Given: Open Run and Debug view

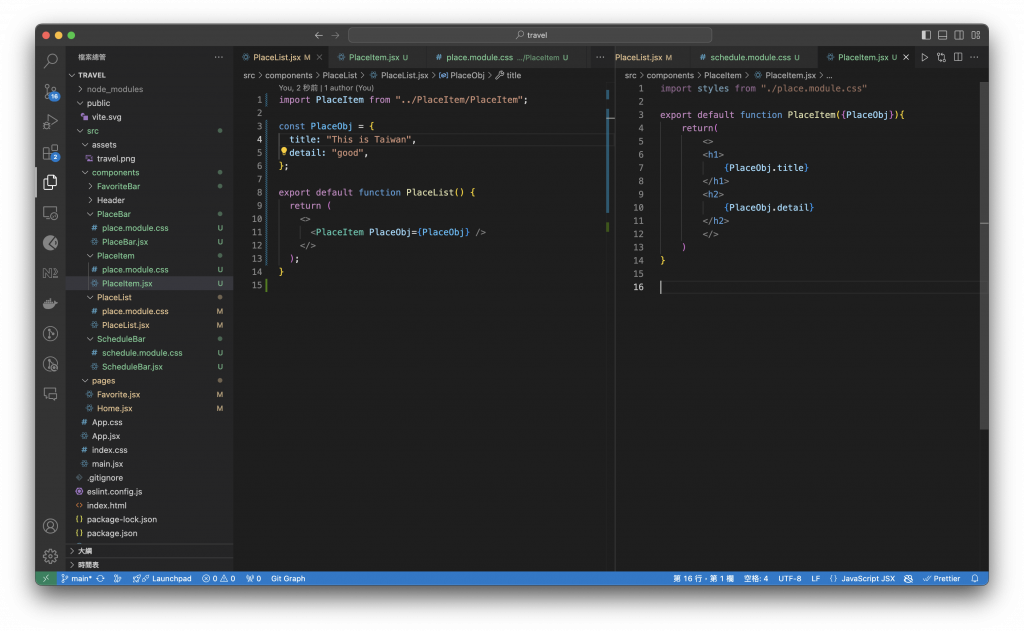Looking at the screenshot, I should click(x=50, y=121).
